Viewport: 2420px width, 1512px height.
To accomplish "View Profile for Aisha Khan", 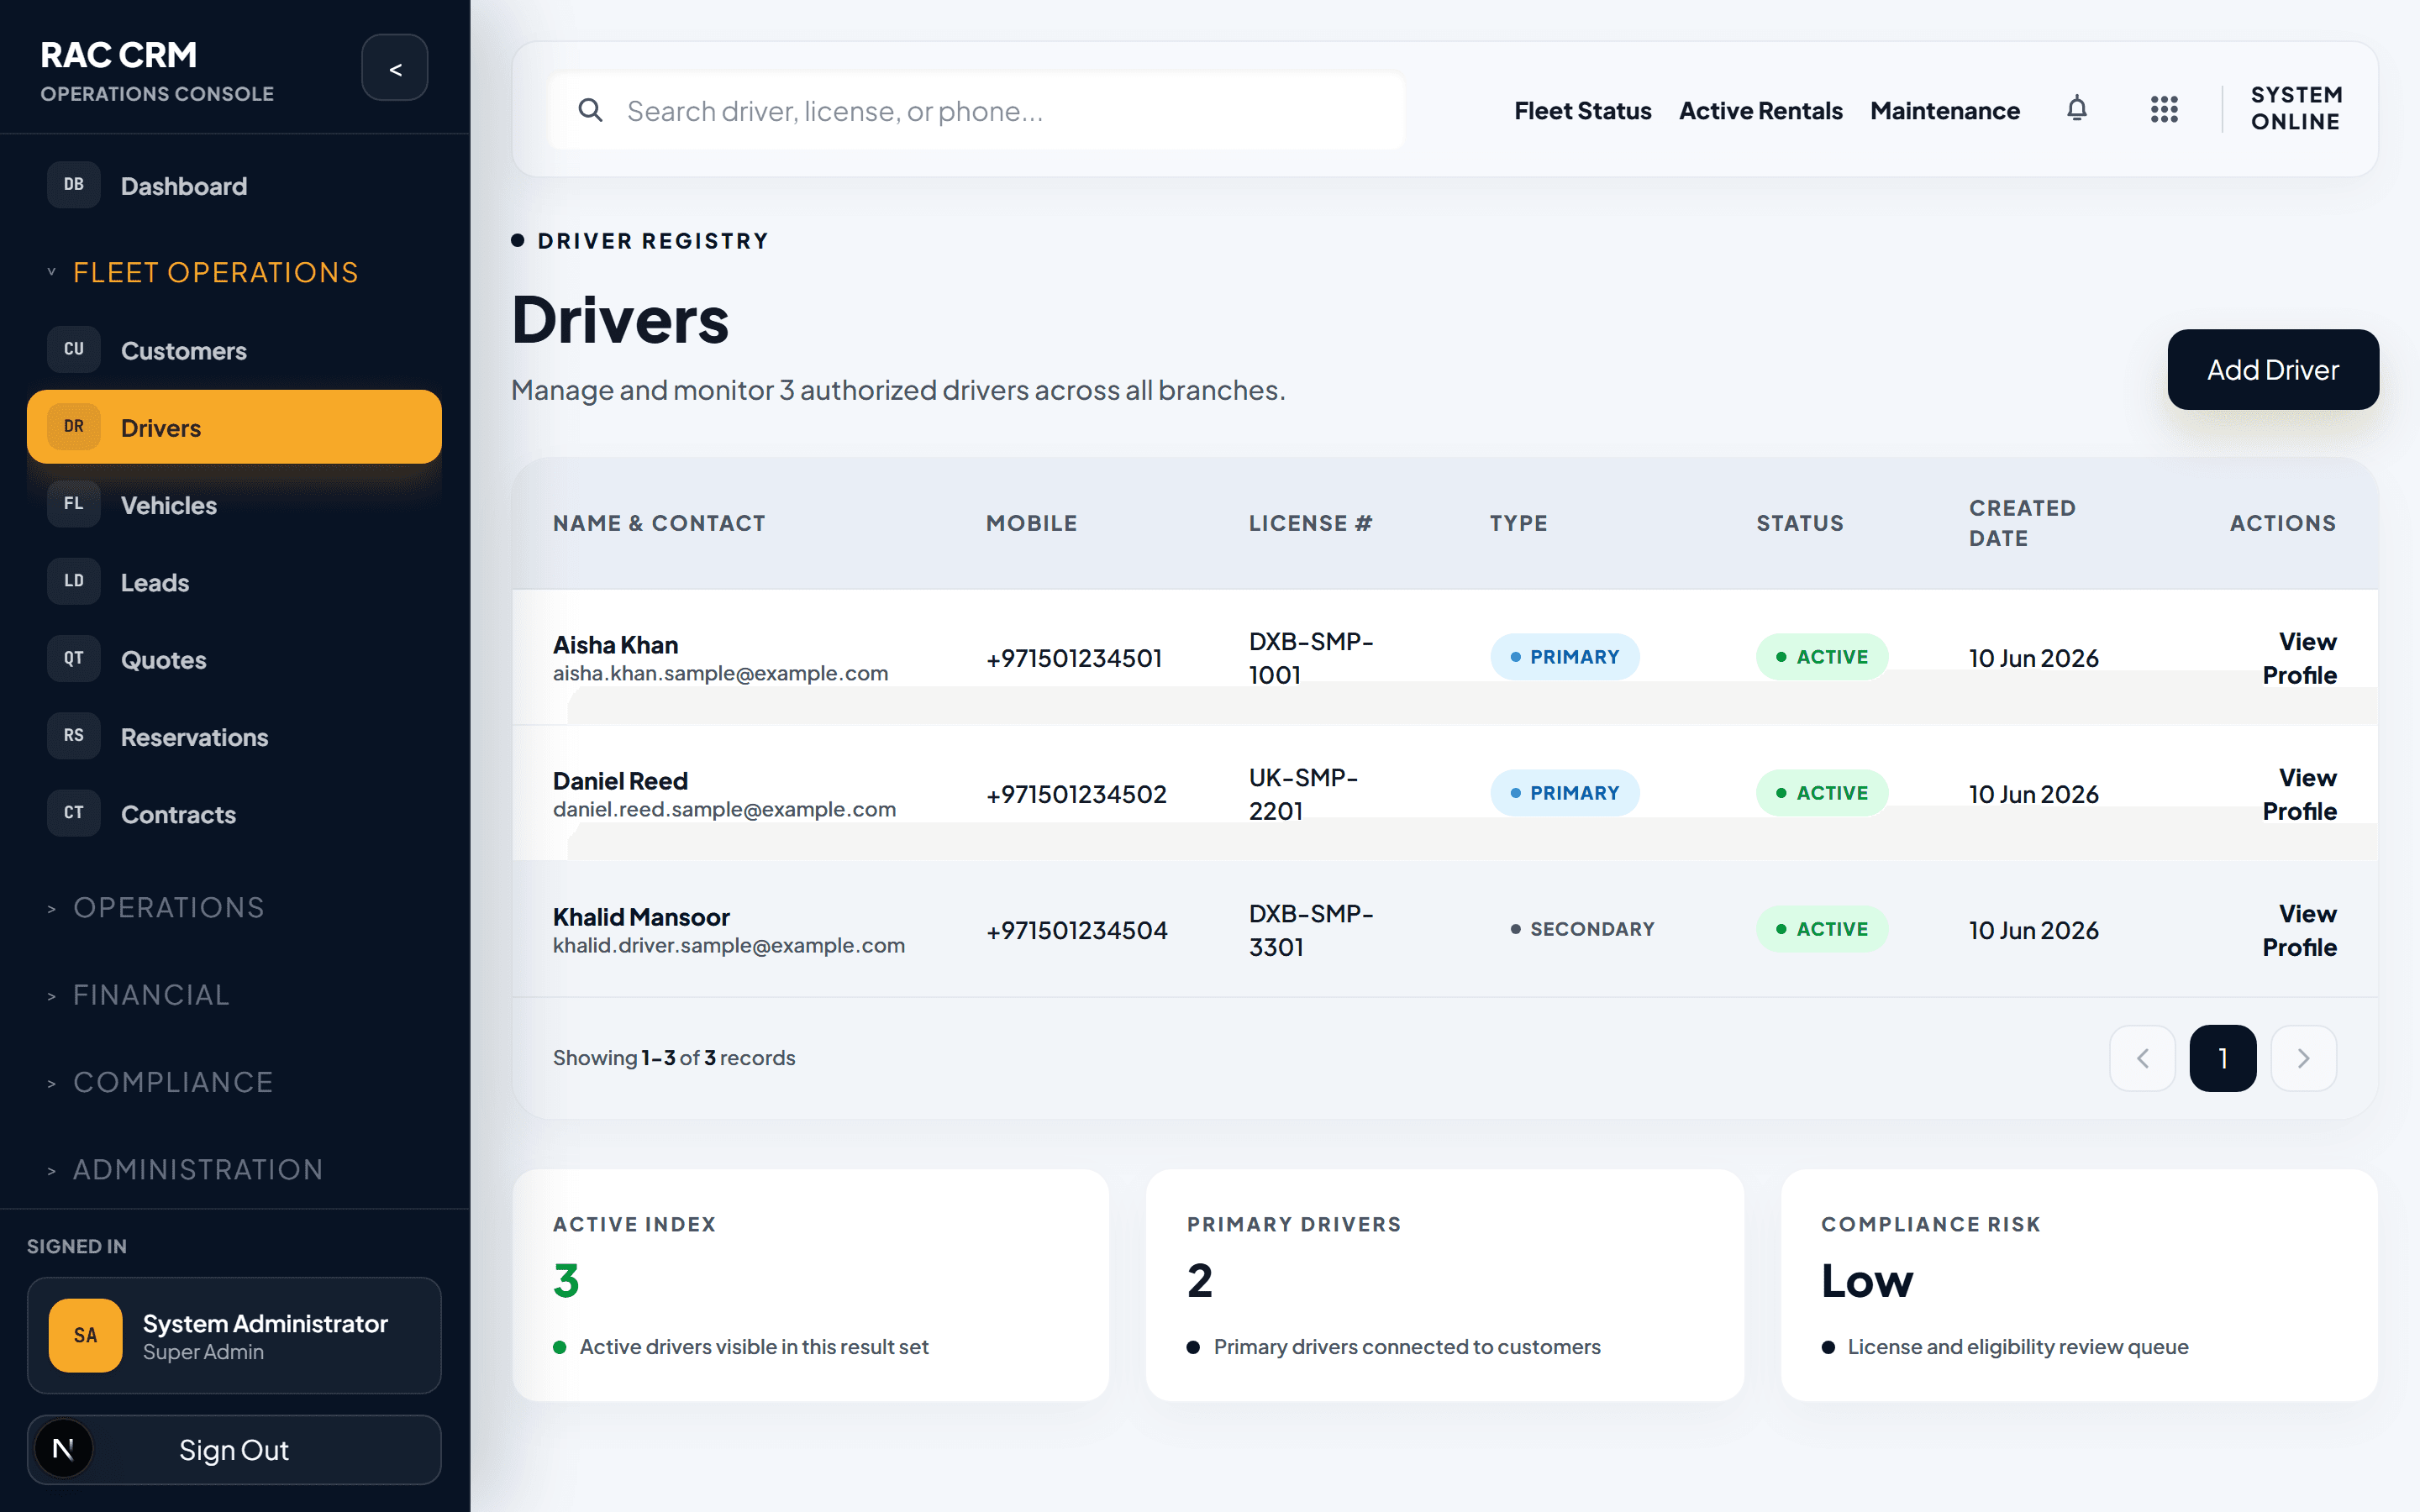I will [x=2299, y=658].
